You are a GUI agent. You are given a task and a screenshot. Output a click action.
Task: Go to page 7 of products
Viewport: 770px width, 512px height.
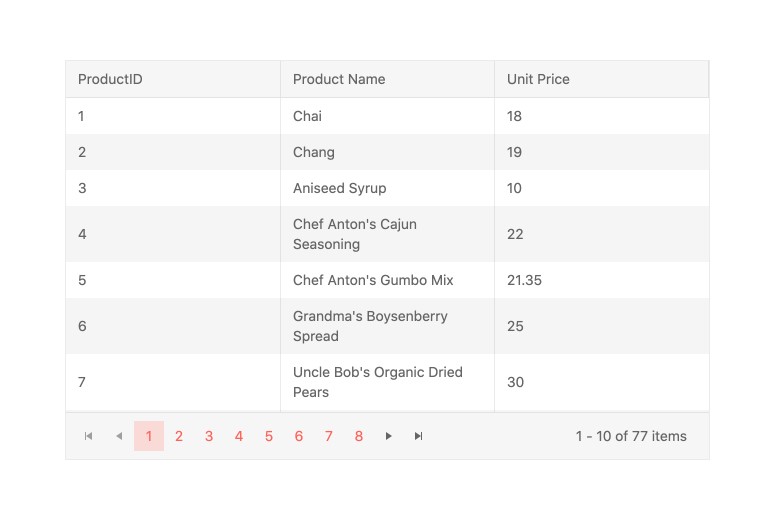[329, 436]
